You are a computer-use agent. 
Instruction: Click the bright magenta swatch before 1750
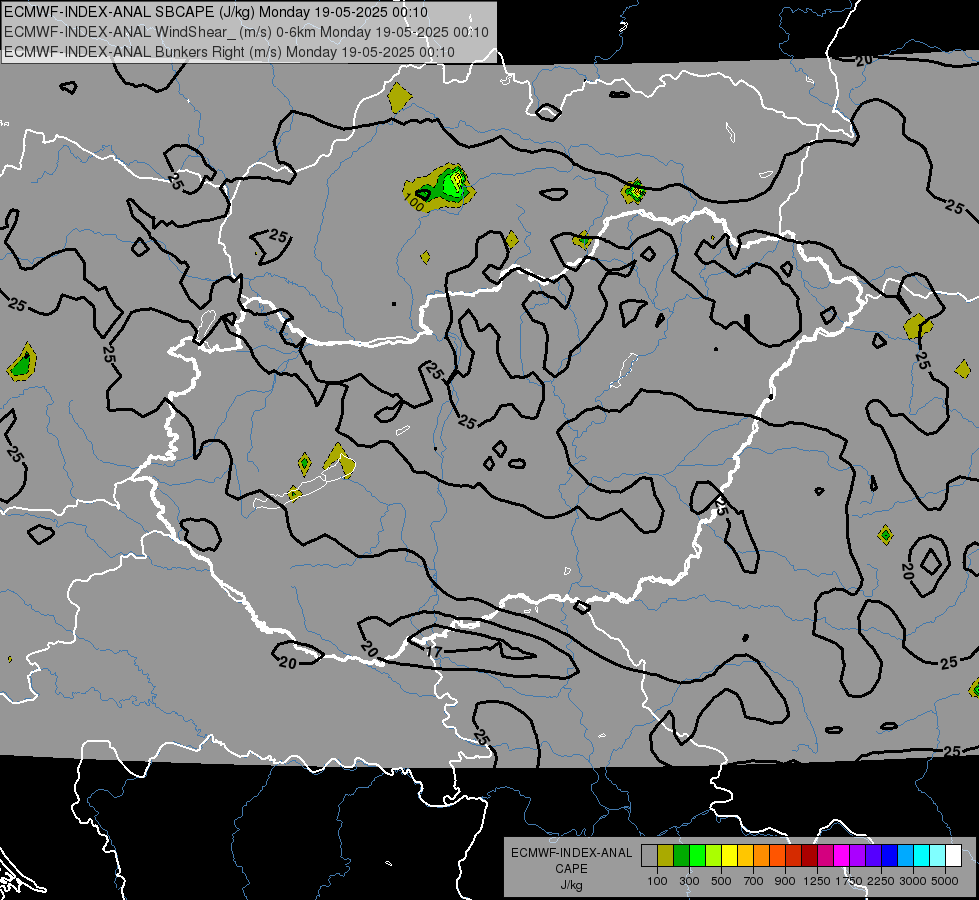(x=842, y=856)
